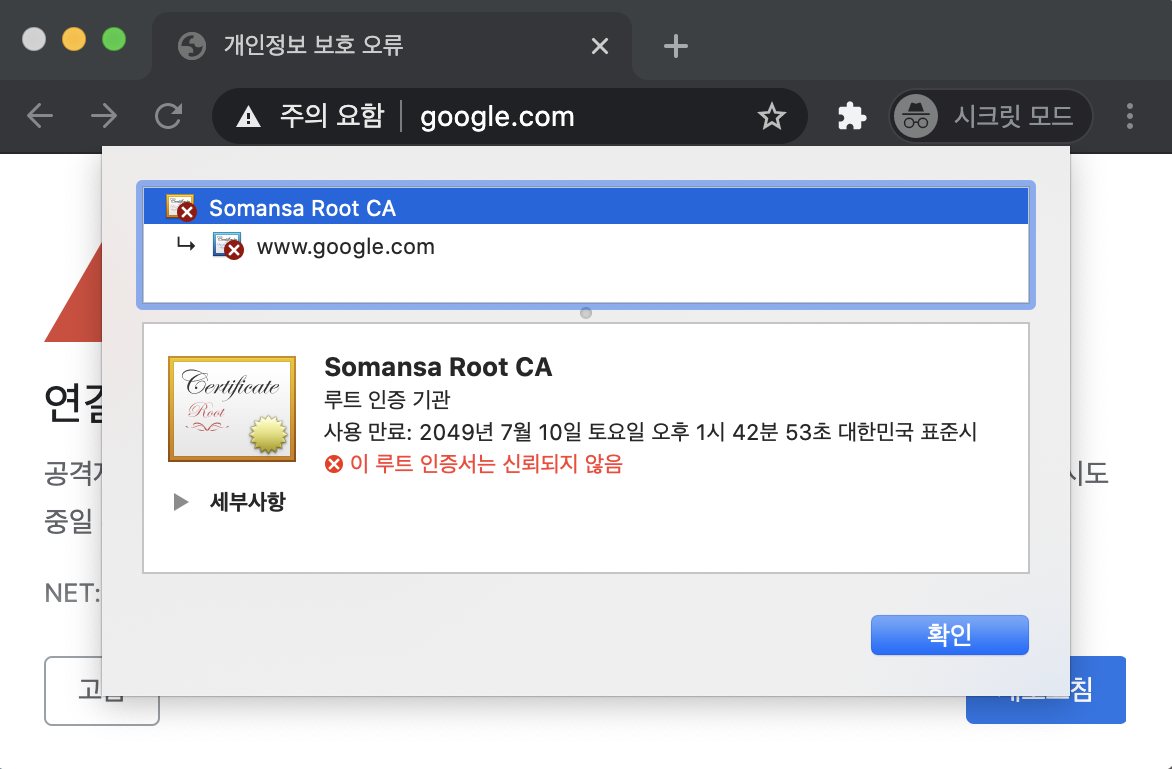Click the bold Somansa Root CA heading

[x=438, y=367]
